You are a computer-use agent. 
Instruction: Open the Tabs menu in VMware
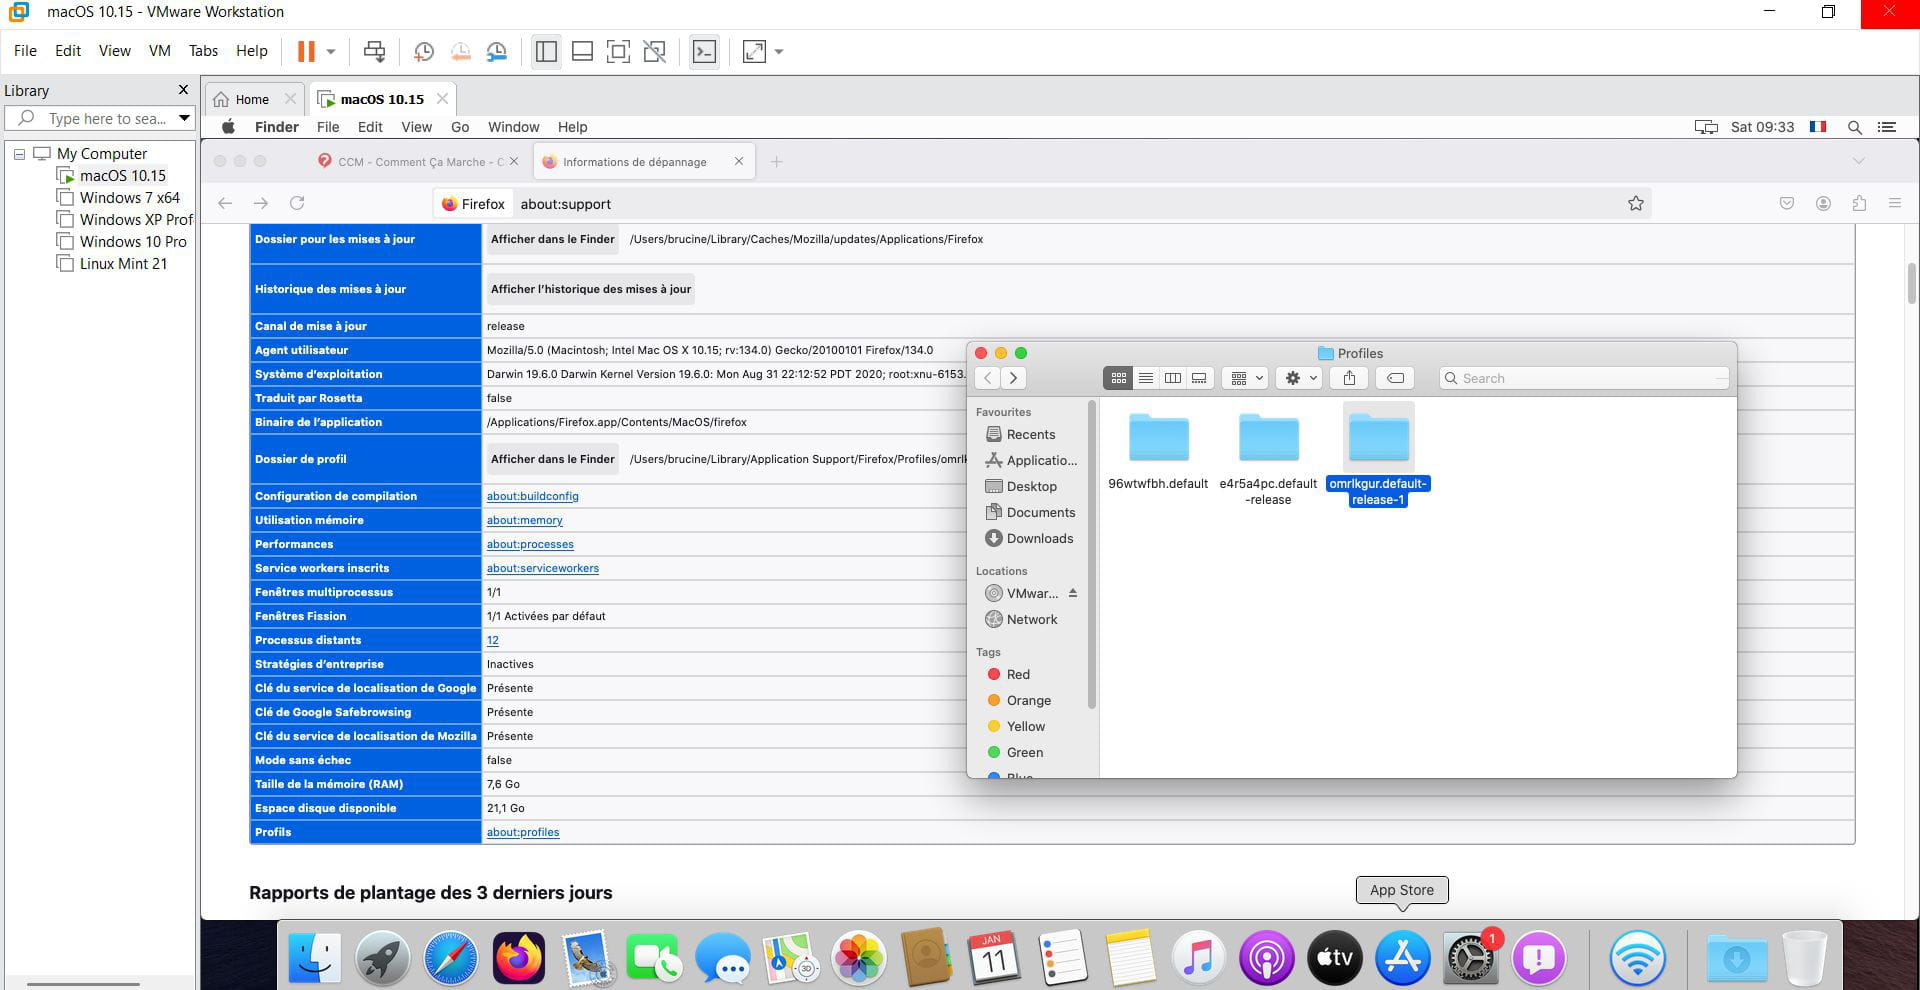tap(203, 51)
